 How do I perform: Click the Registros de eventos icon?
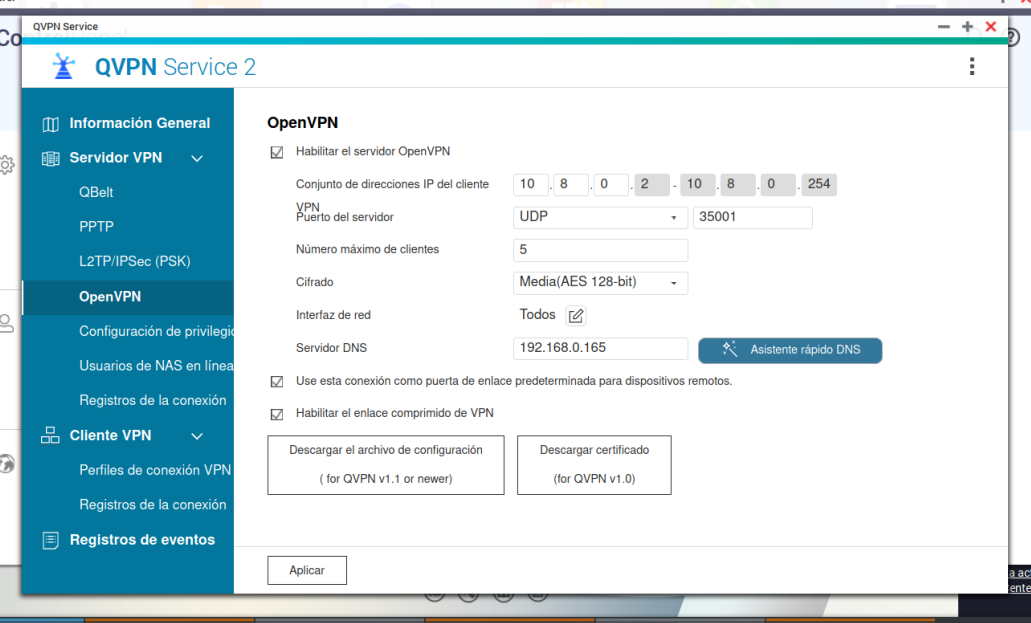[51, 540]
